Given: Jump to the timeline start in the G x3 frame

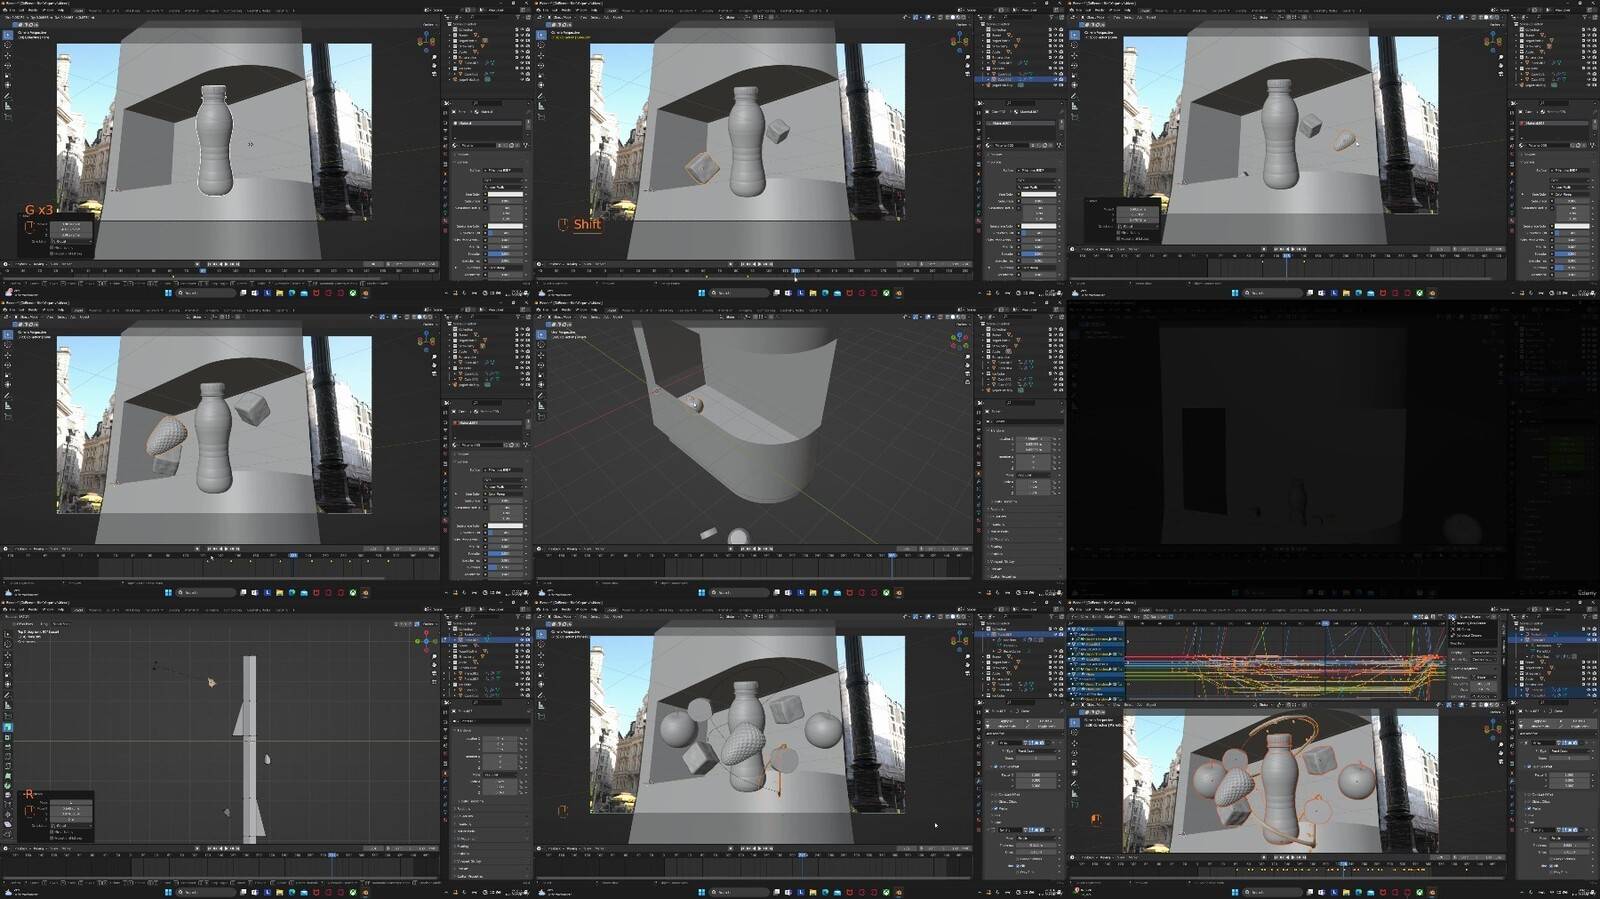Looking at the screenshot, I should [209, 264].
